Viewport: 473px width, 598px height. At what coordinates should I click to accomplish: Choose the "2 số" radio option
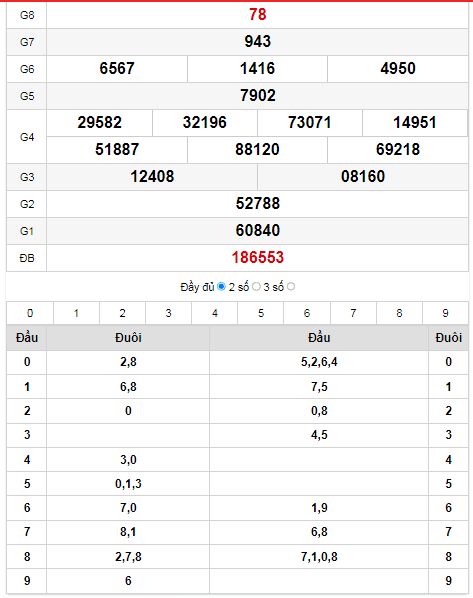coord(256,286)
